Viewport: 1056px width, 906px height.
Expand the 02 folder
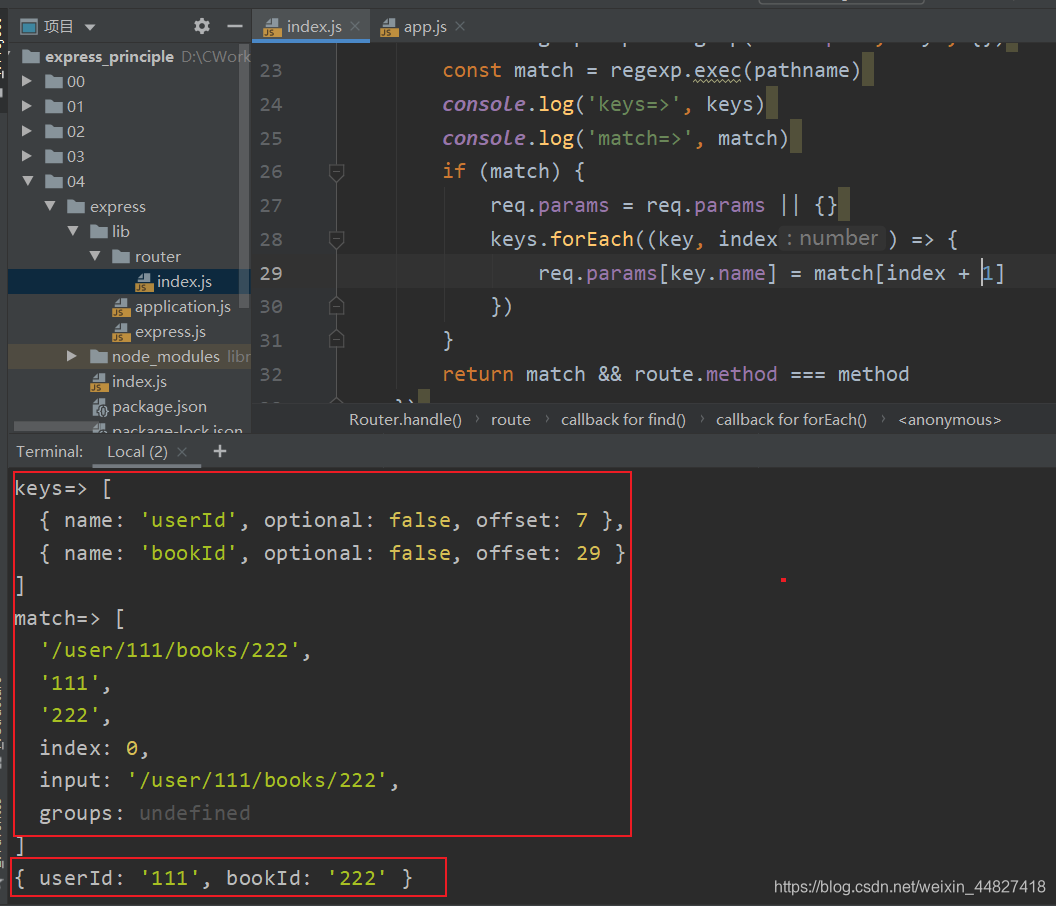[x=27, y=131]
